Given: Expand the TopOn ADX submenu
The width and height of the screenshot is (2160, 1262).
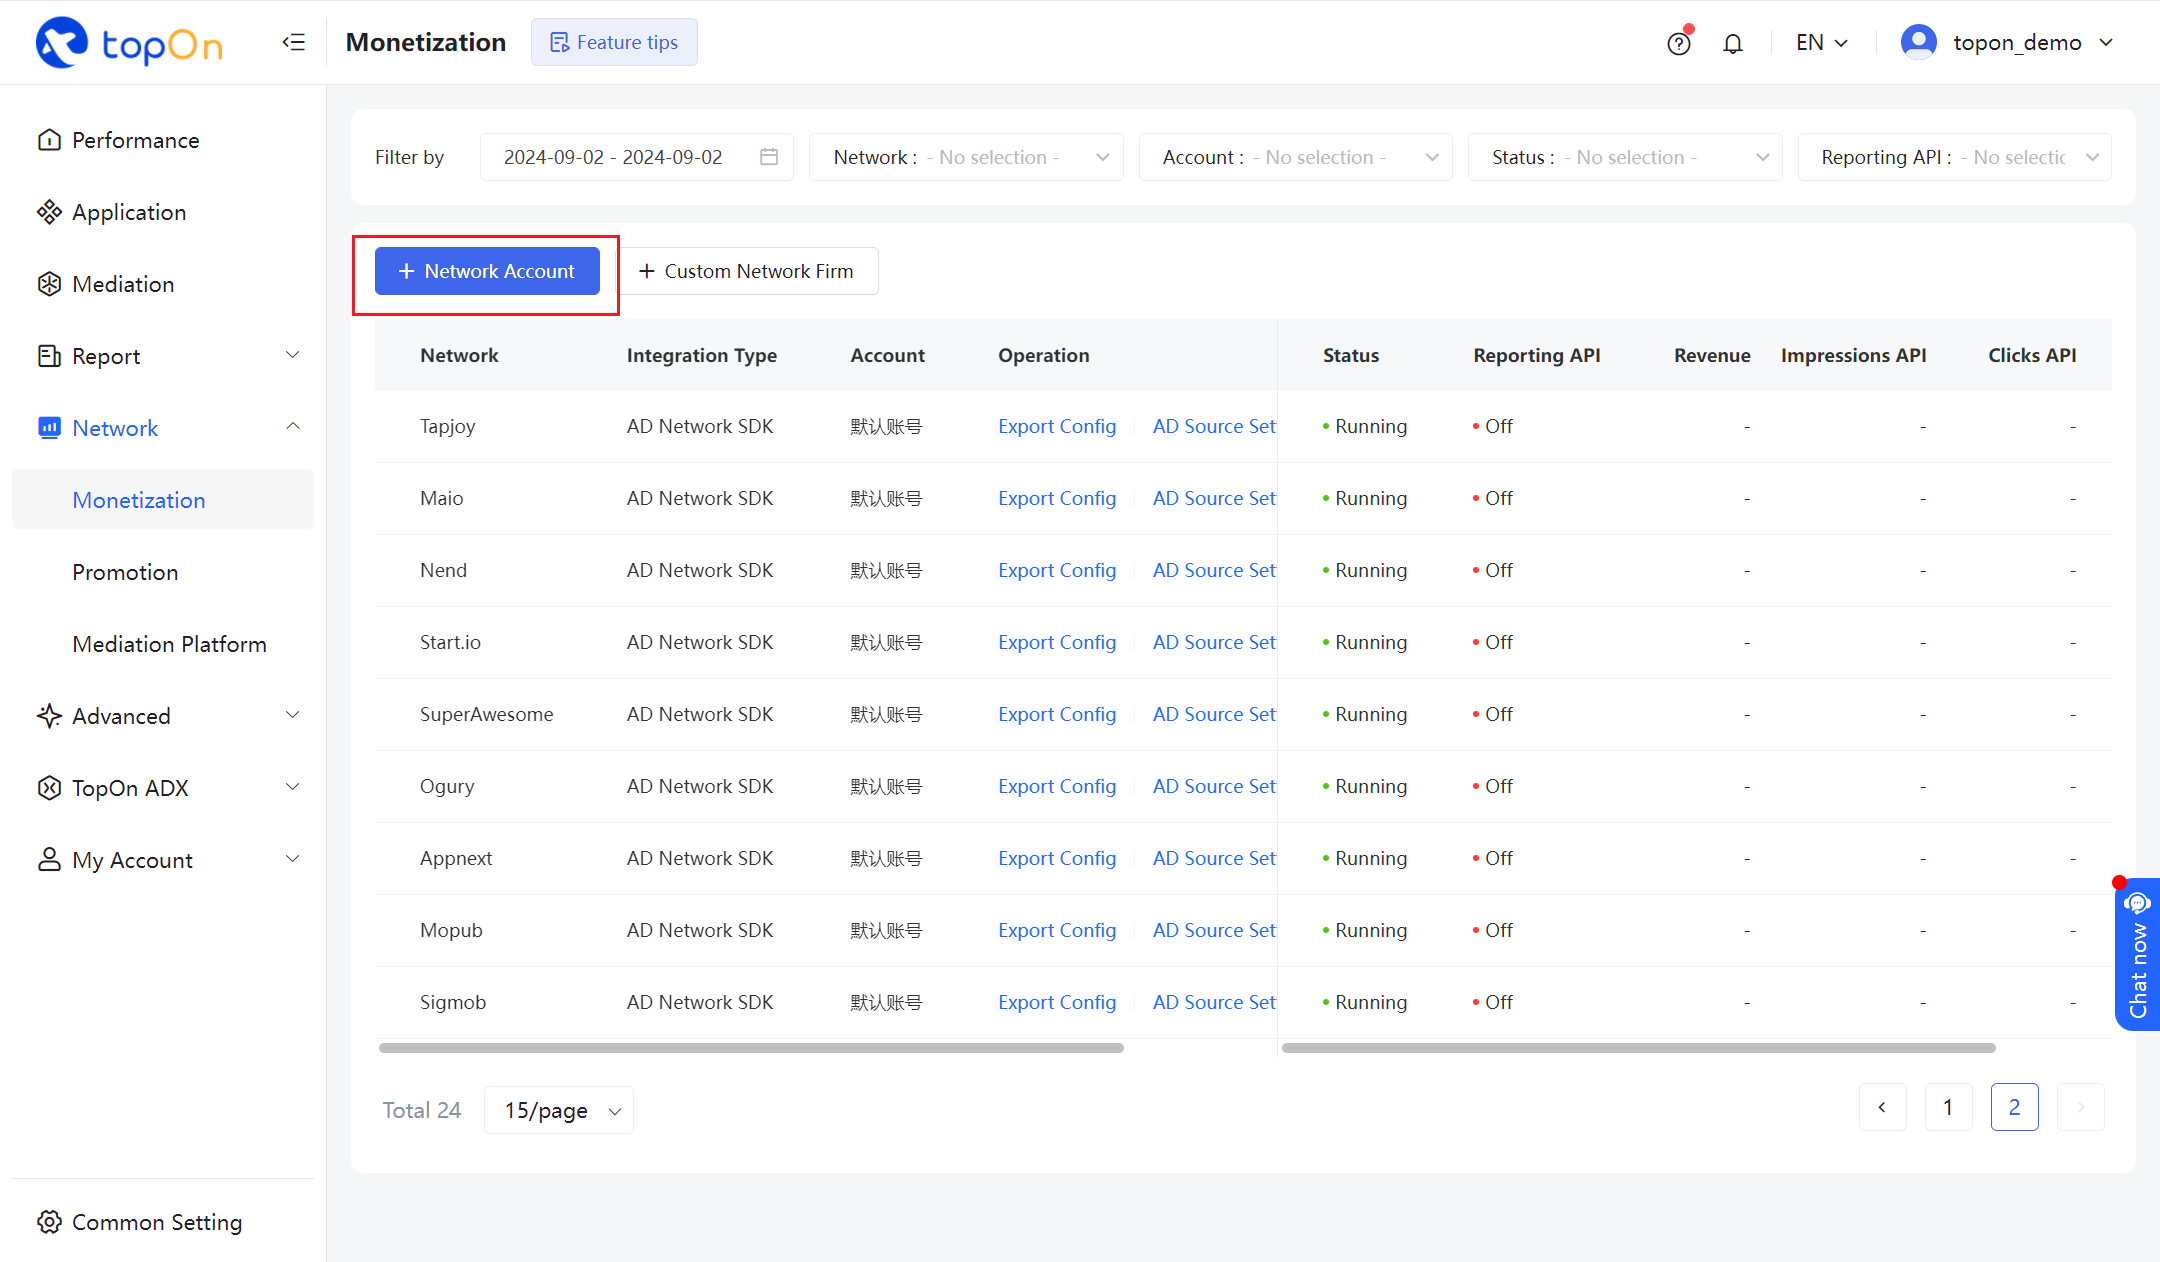Looking at the screenshot, I should (x=293, y=787).
